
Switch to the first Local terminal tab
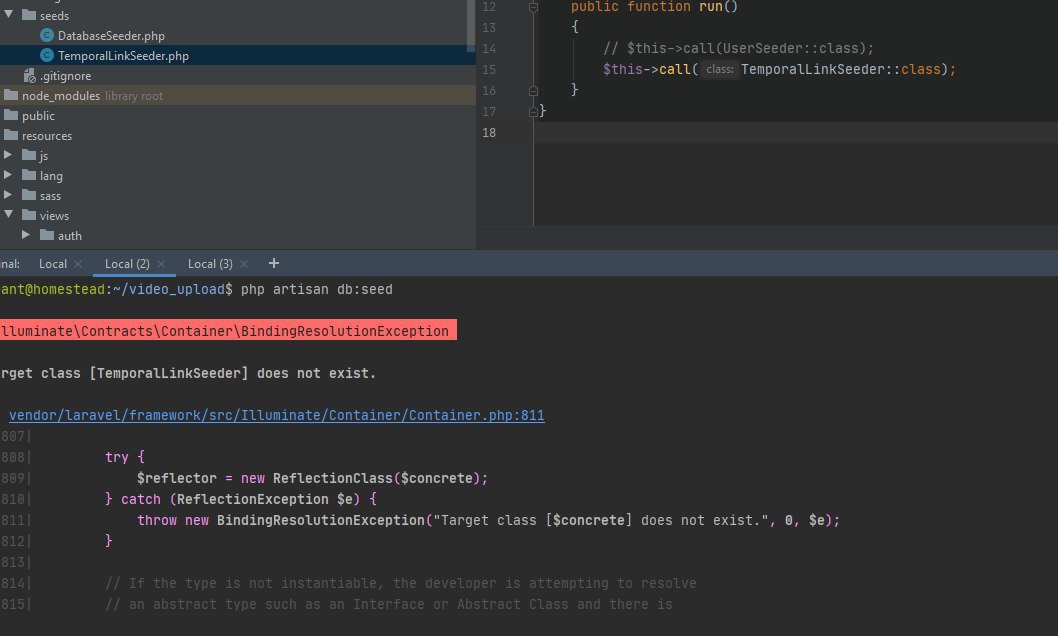[52, 264]
